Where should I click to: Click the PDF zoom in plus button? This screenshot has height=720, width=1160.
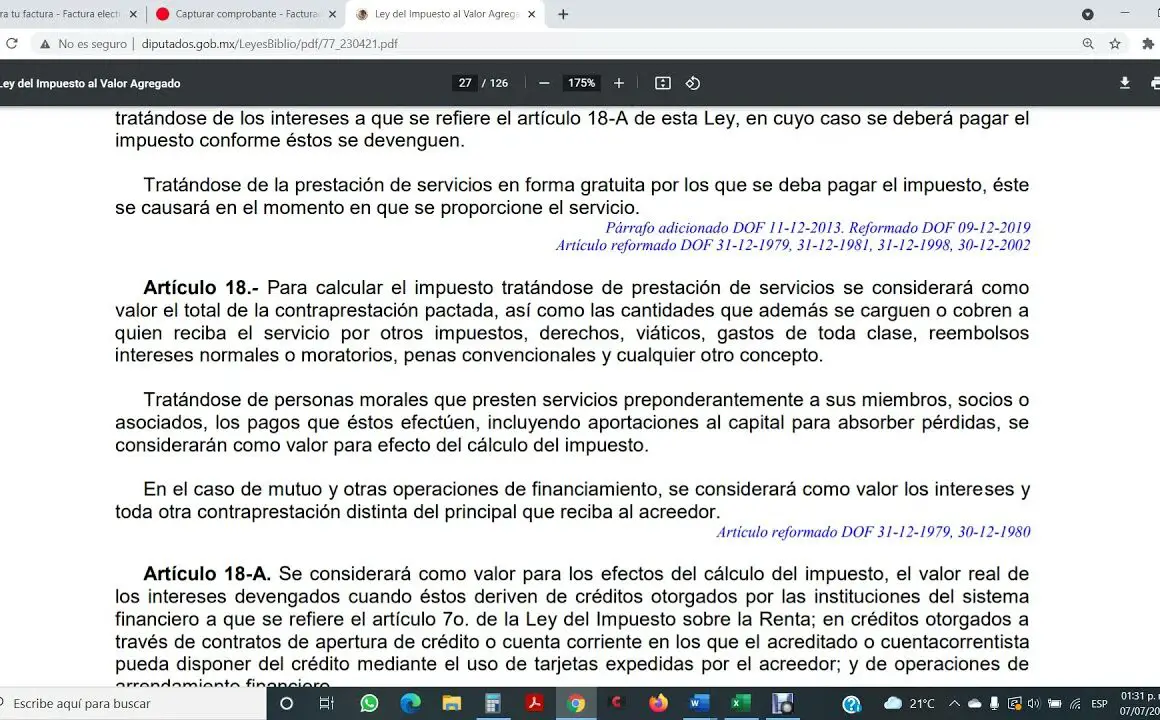(619, 83)
